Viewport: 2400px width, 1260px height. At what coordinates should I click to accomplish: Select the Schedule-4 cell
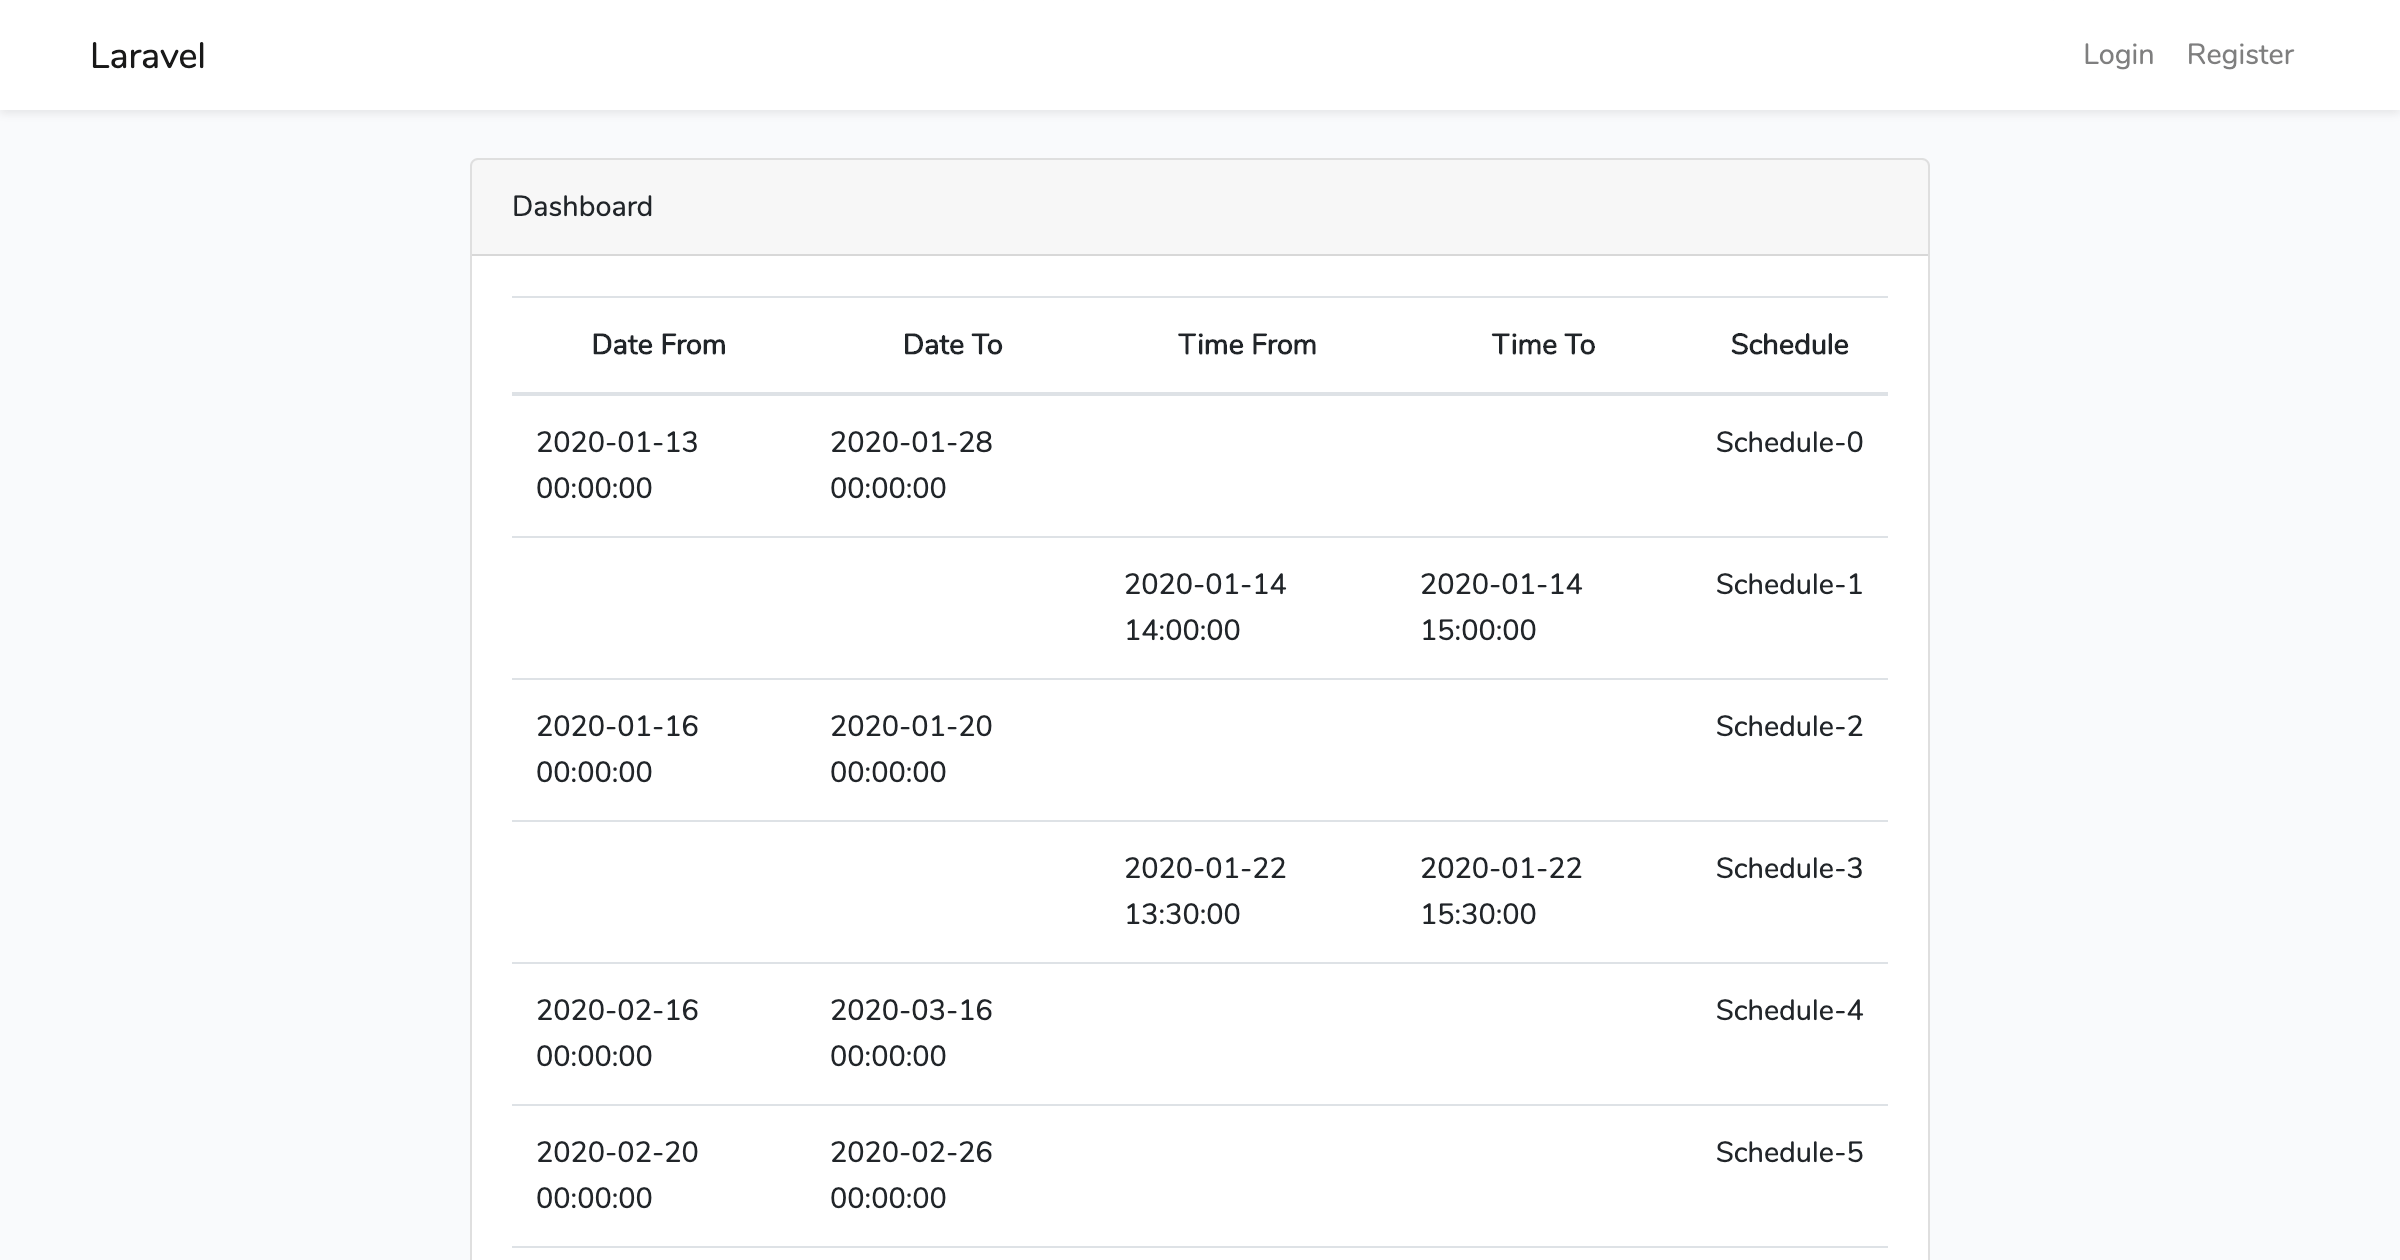coord(1789,1010)
